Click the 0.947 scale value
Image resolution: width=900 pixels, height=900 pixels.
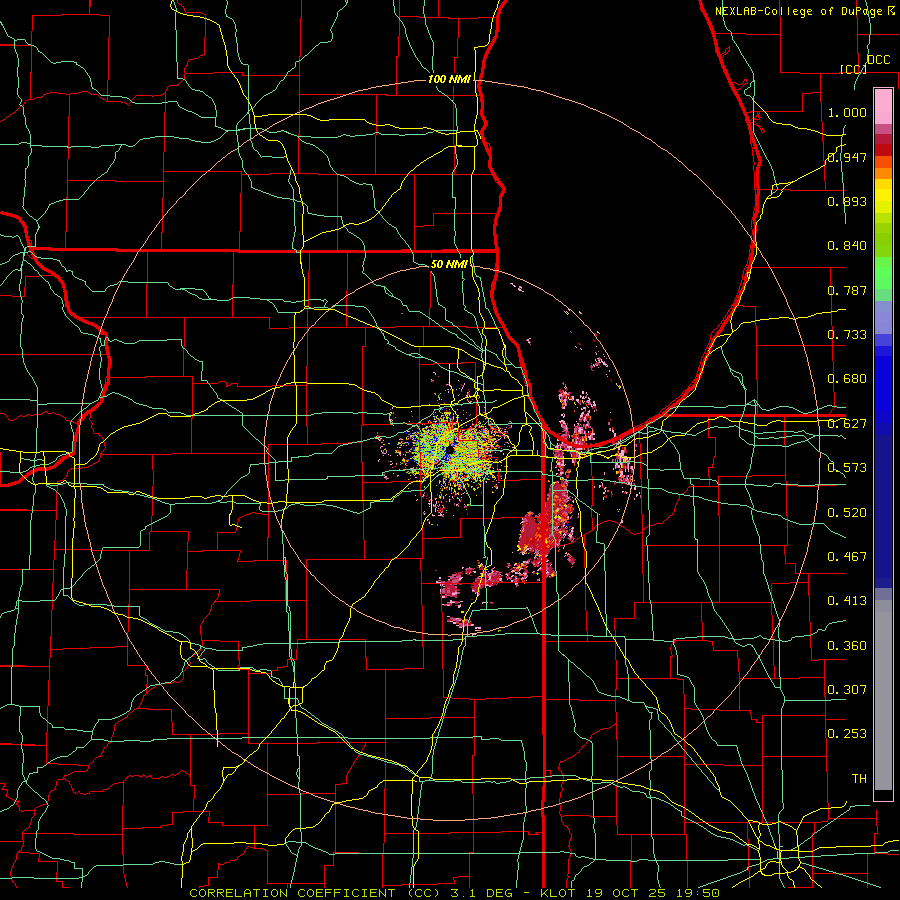[x=847, y=157]
